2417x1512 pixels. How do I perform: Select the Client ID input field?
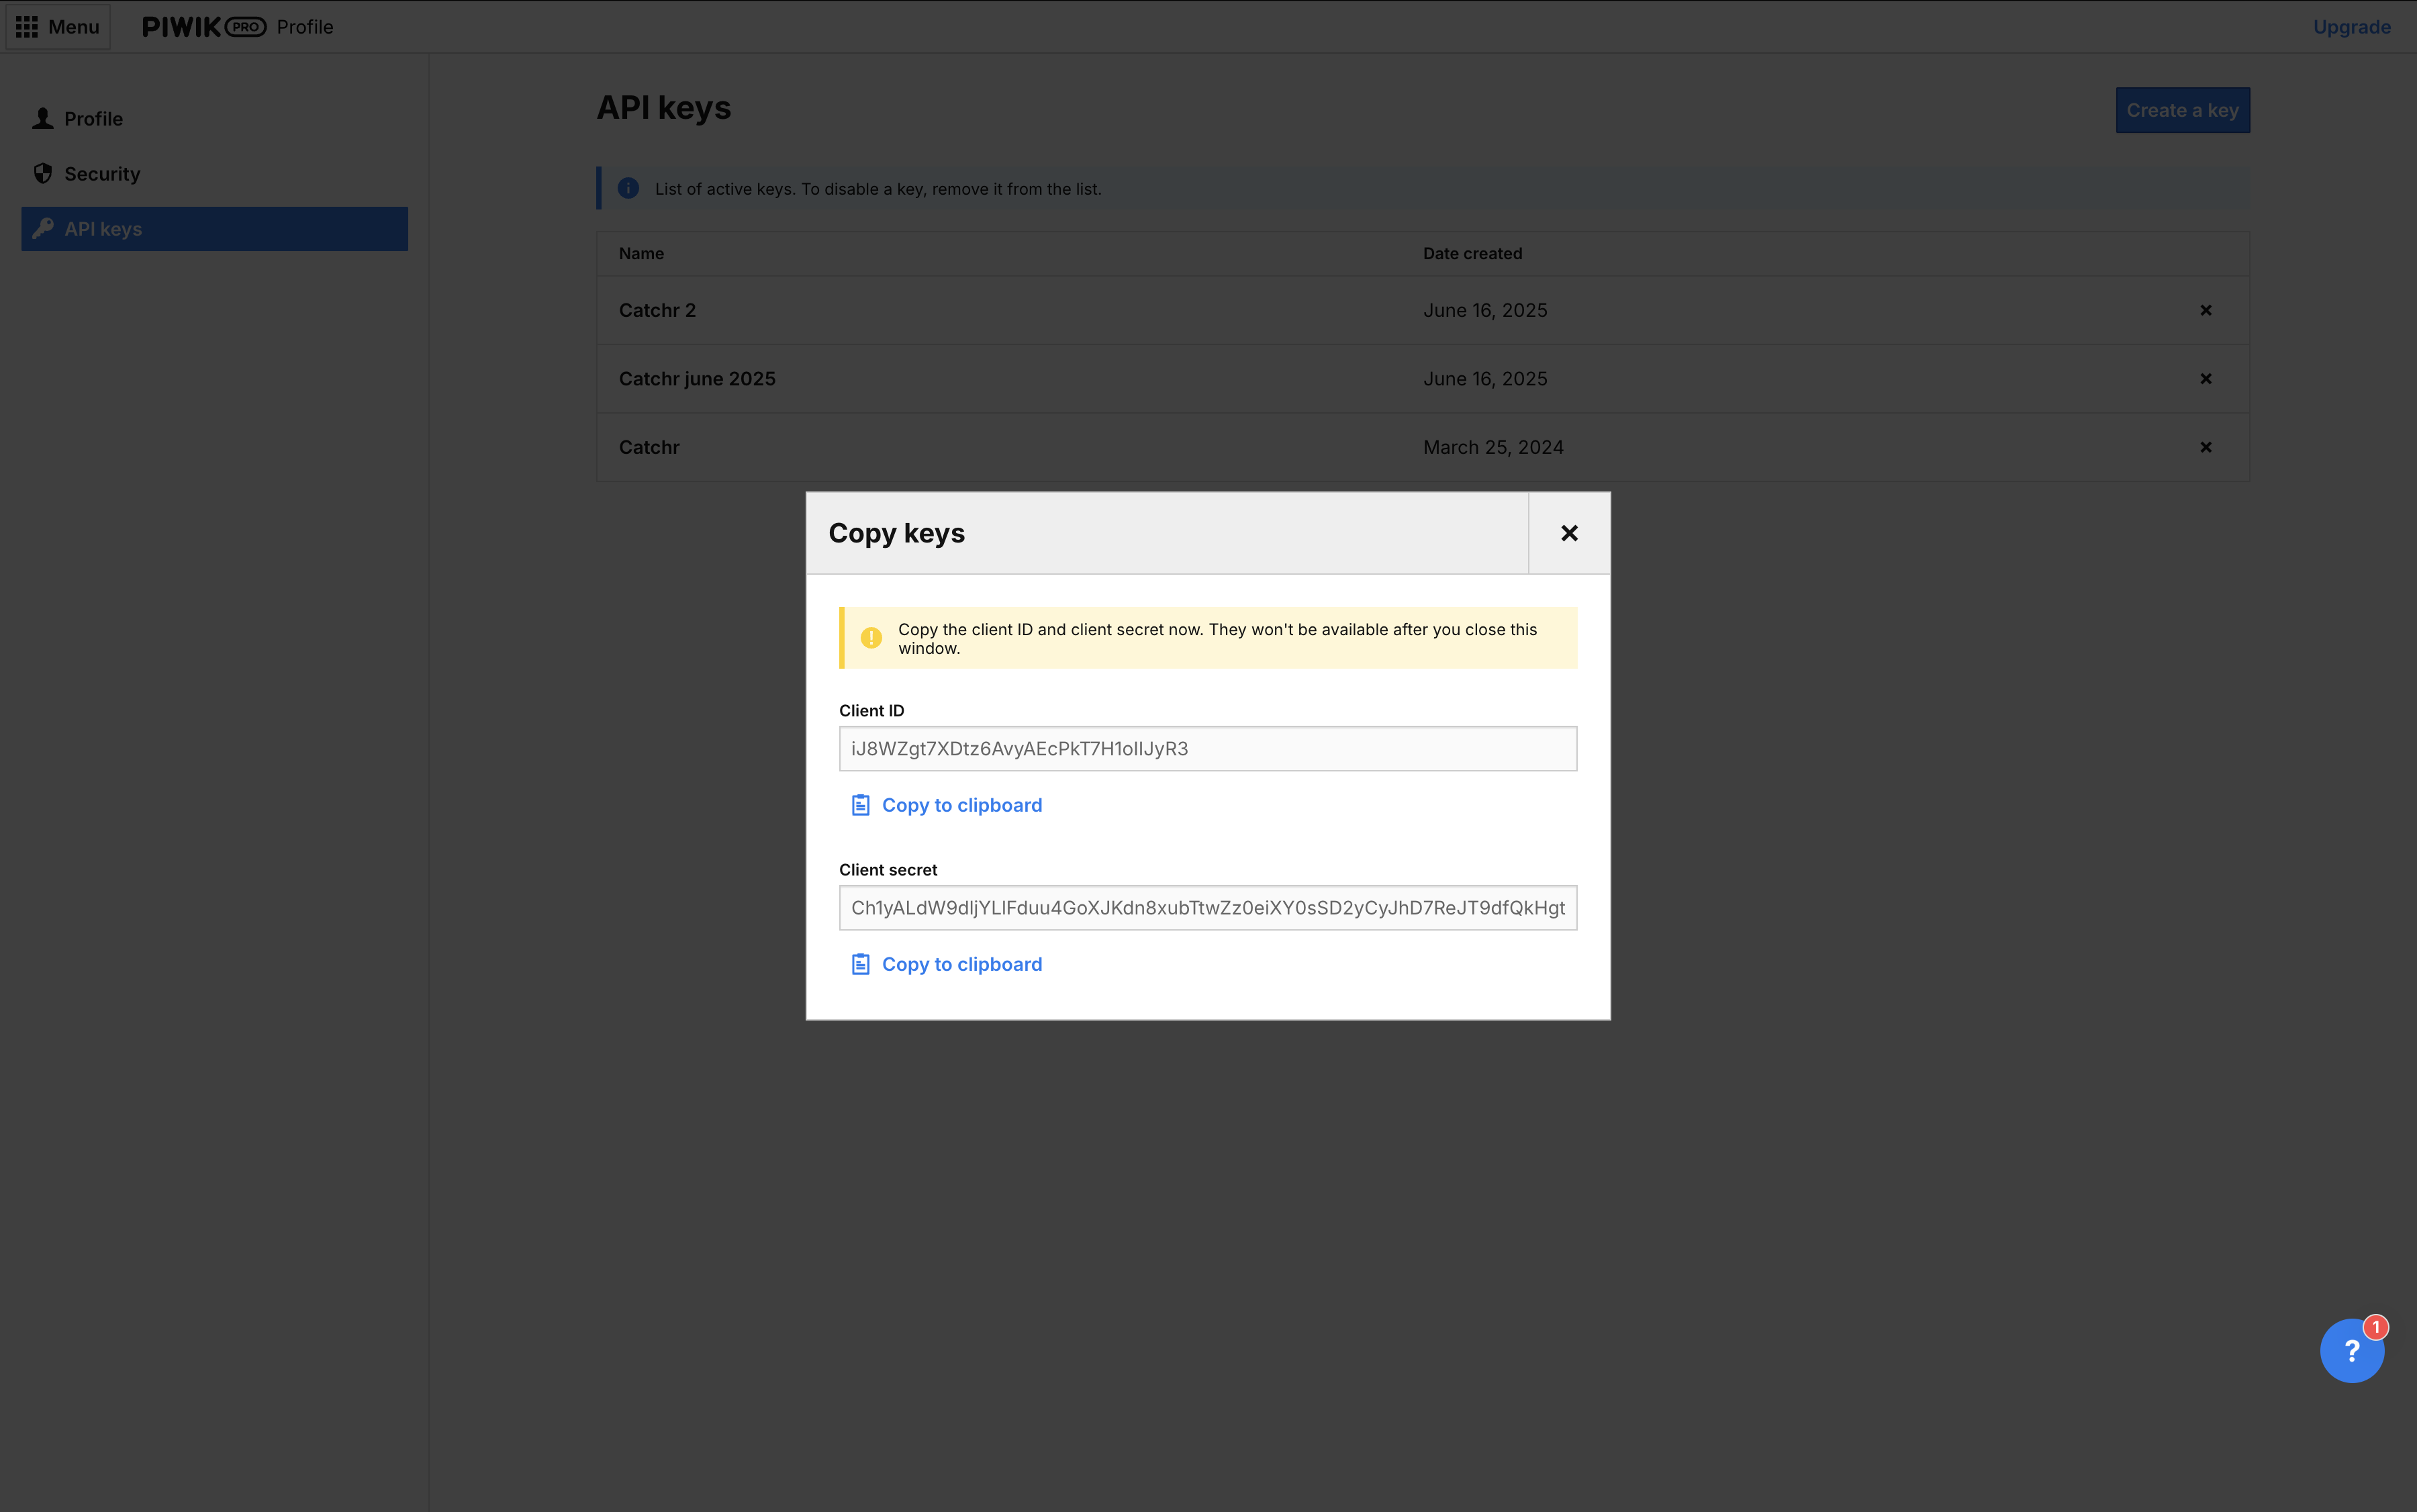1208,749
